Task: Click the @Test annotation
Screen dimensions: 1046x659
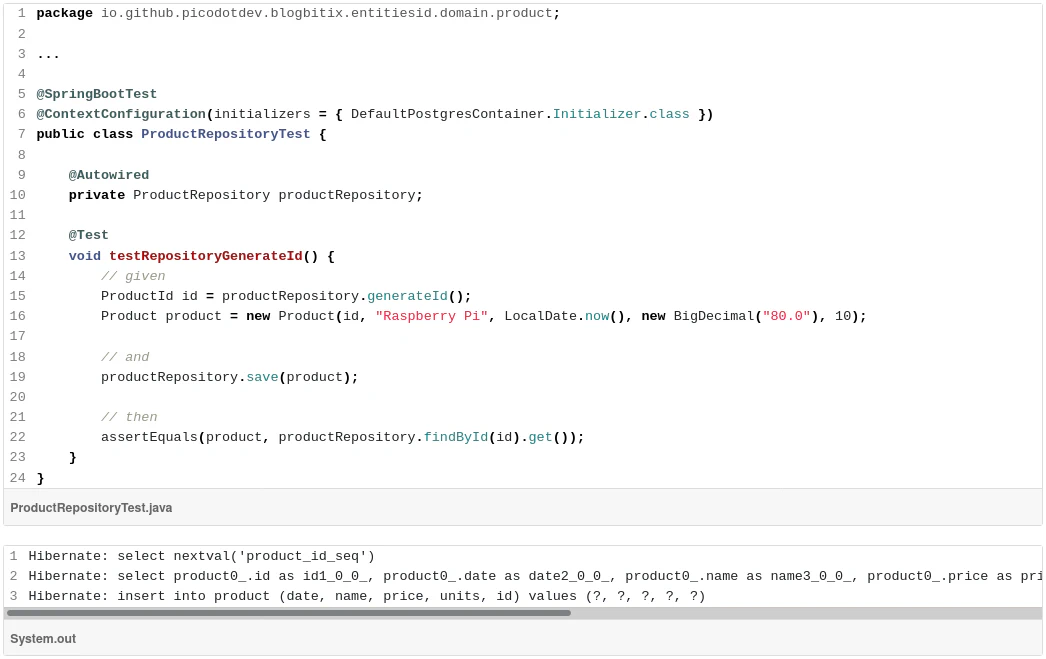Action: tap(89, 235)
